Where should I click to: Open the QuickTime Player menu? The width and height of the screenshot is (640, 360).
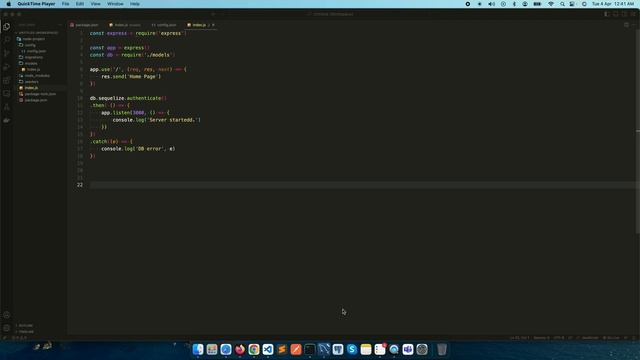point(36,4)
